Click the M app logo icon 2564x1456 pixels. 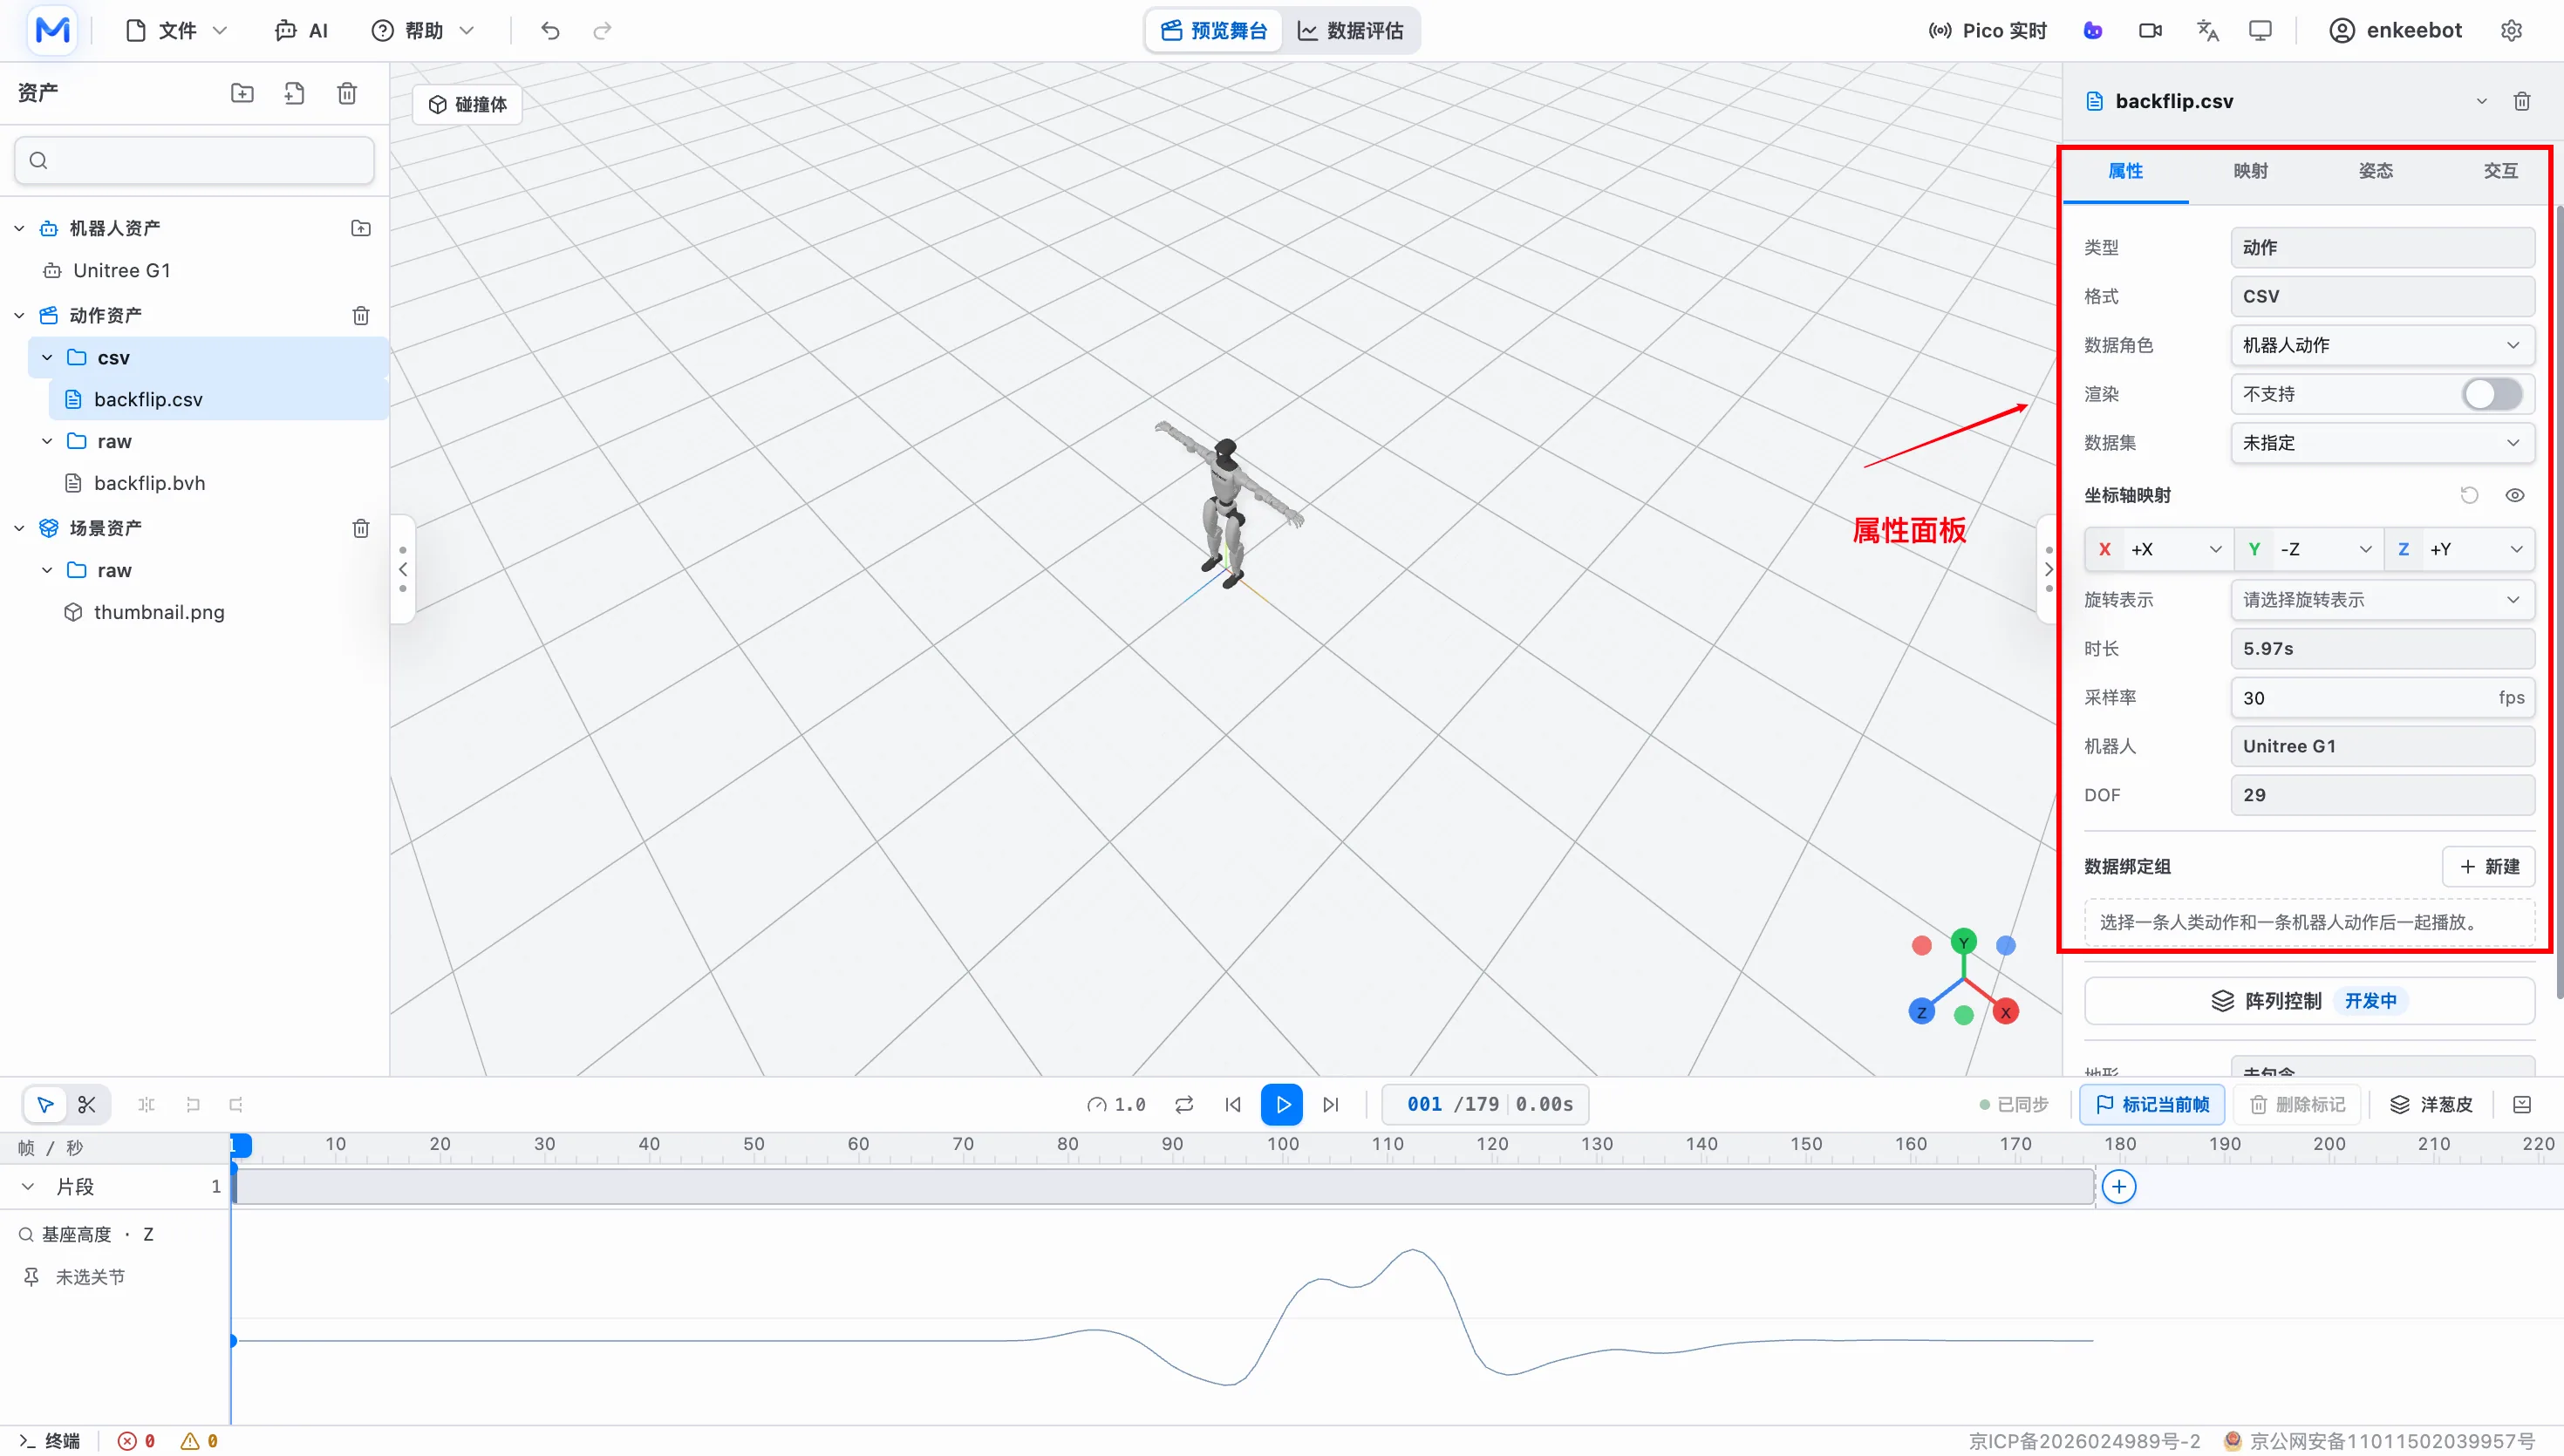pyautogui.click(x=52, y=30)
